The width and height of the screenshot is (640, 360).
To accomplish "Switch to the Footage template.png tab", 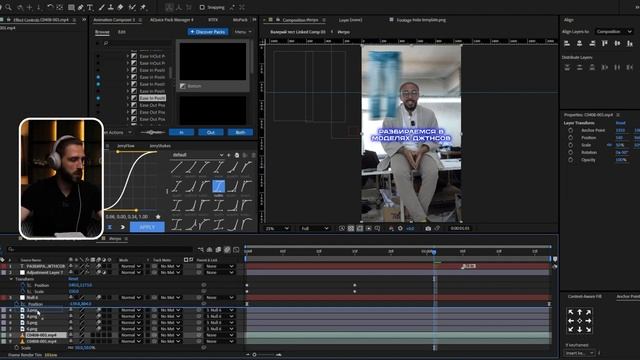I will [421, 20].
